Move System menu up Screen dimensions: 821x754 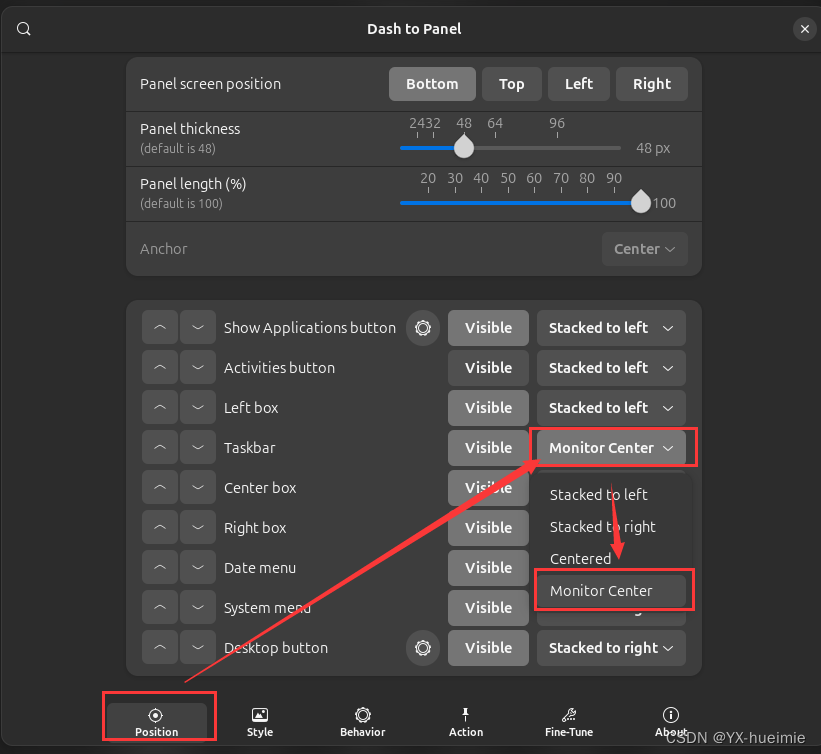tap(160, 608)
